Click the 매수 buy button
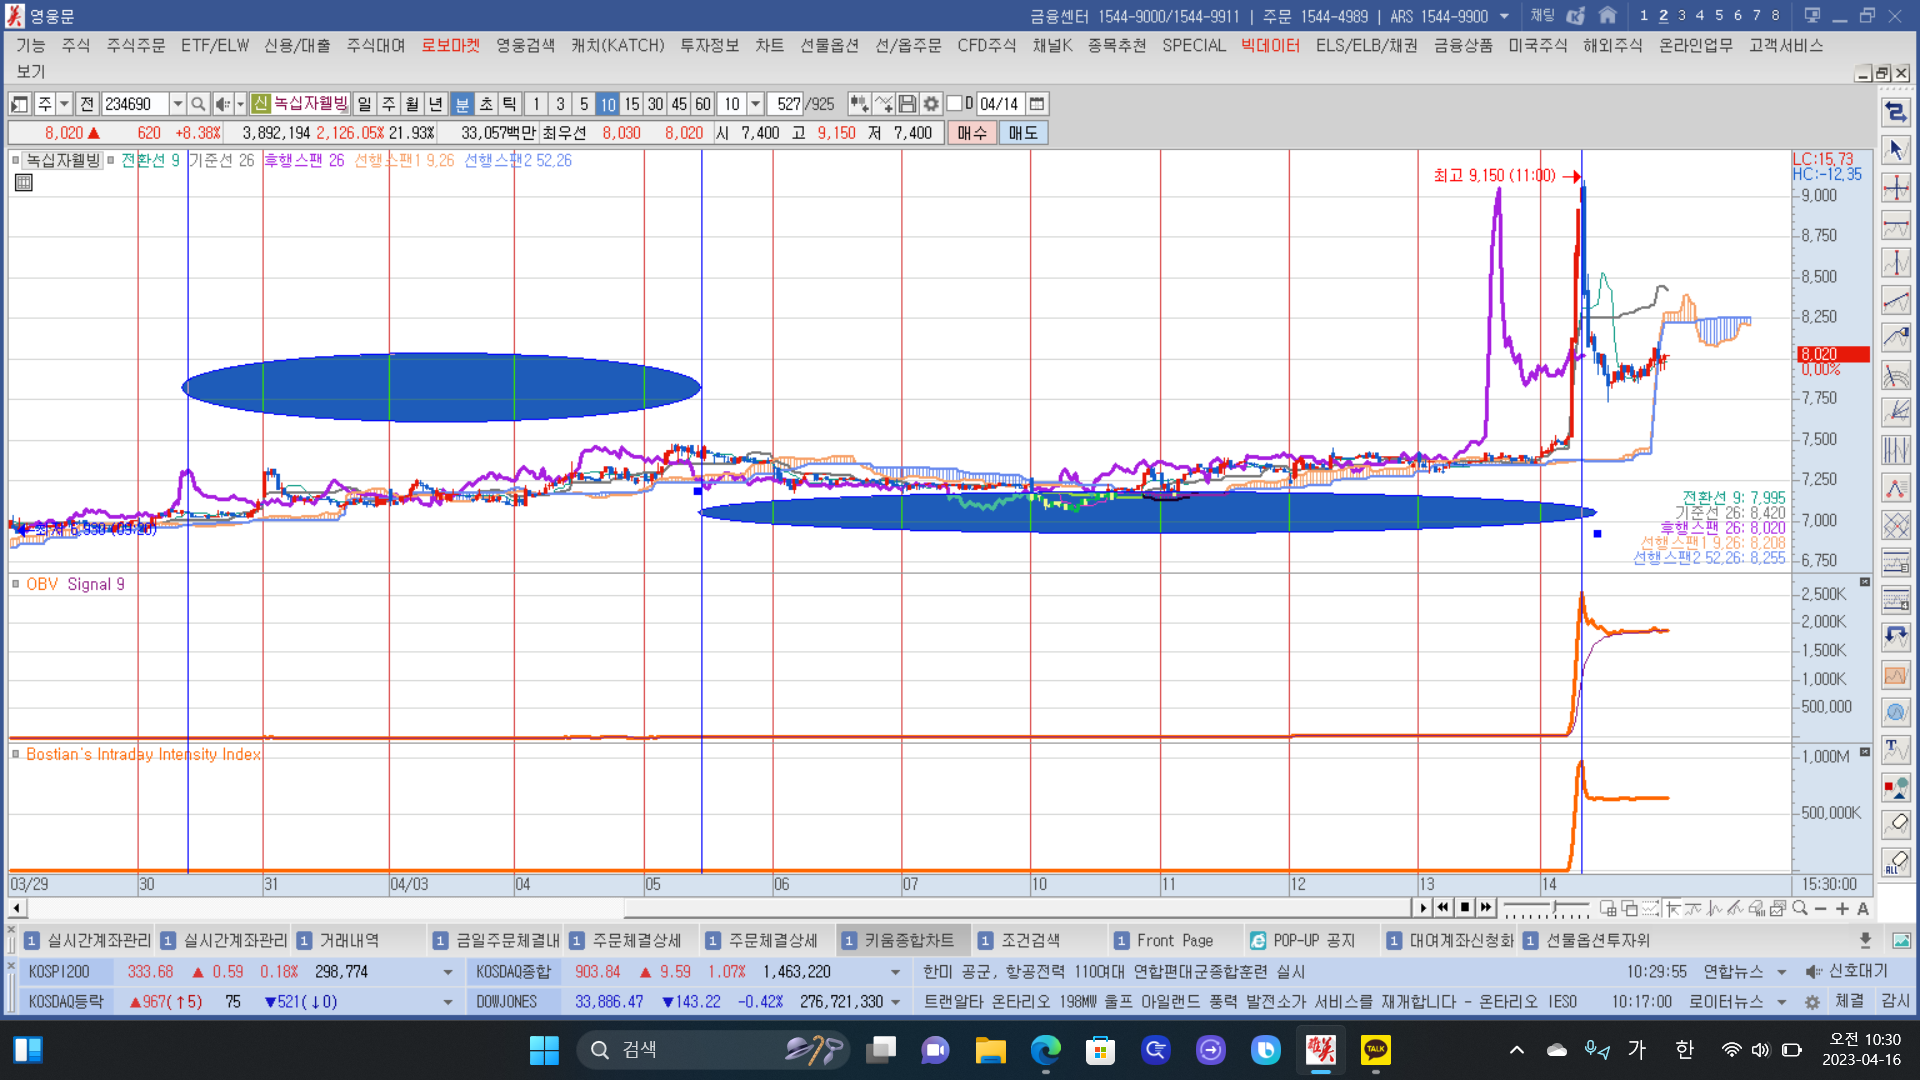Viewport: 1920px width, 1080px height. (x=972, y=133)
